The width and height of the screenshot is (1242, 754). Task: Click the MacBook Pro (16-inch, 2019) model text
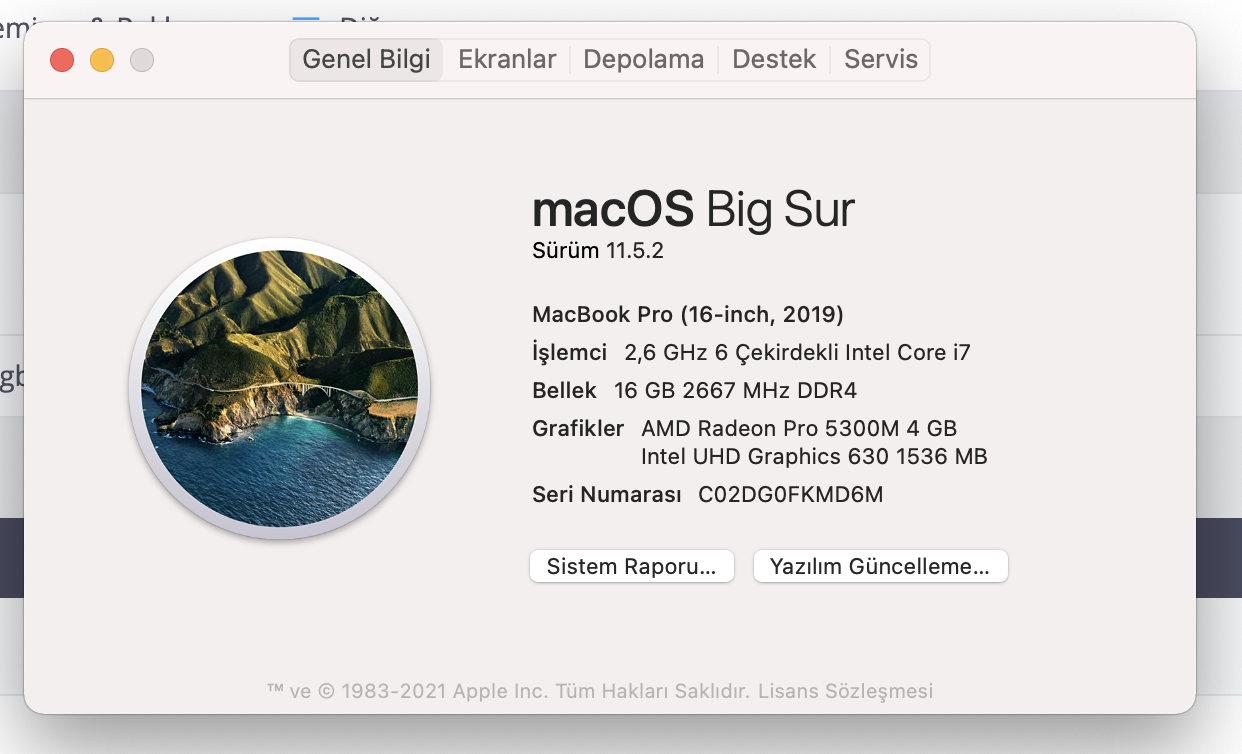688,315
